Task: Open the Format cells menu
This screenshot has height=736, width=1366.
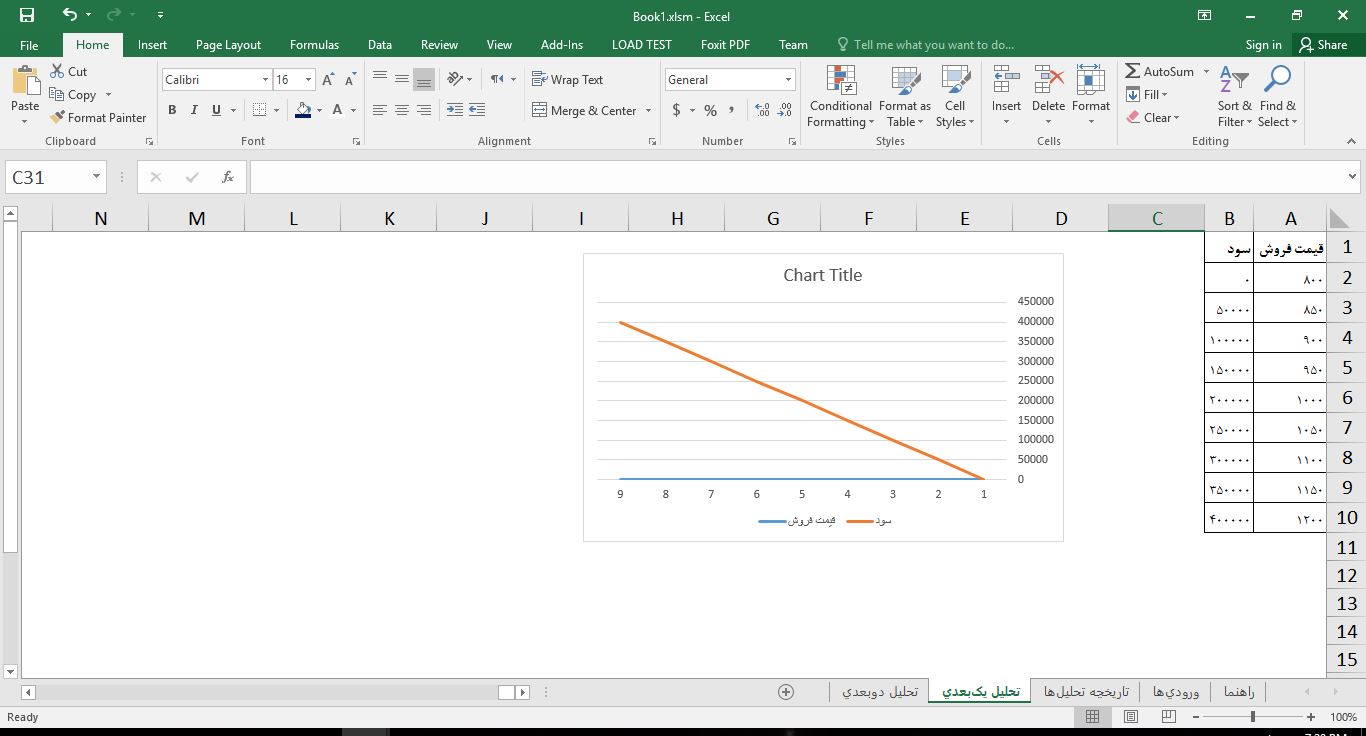Action: (1091, 97)
